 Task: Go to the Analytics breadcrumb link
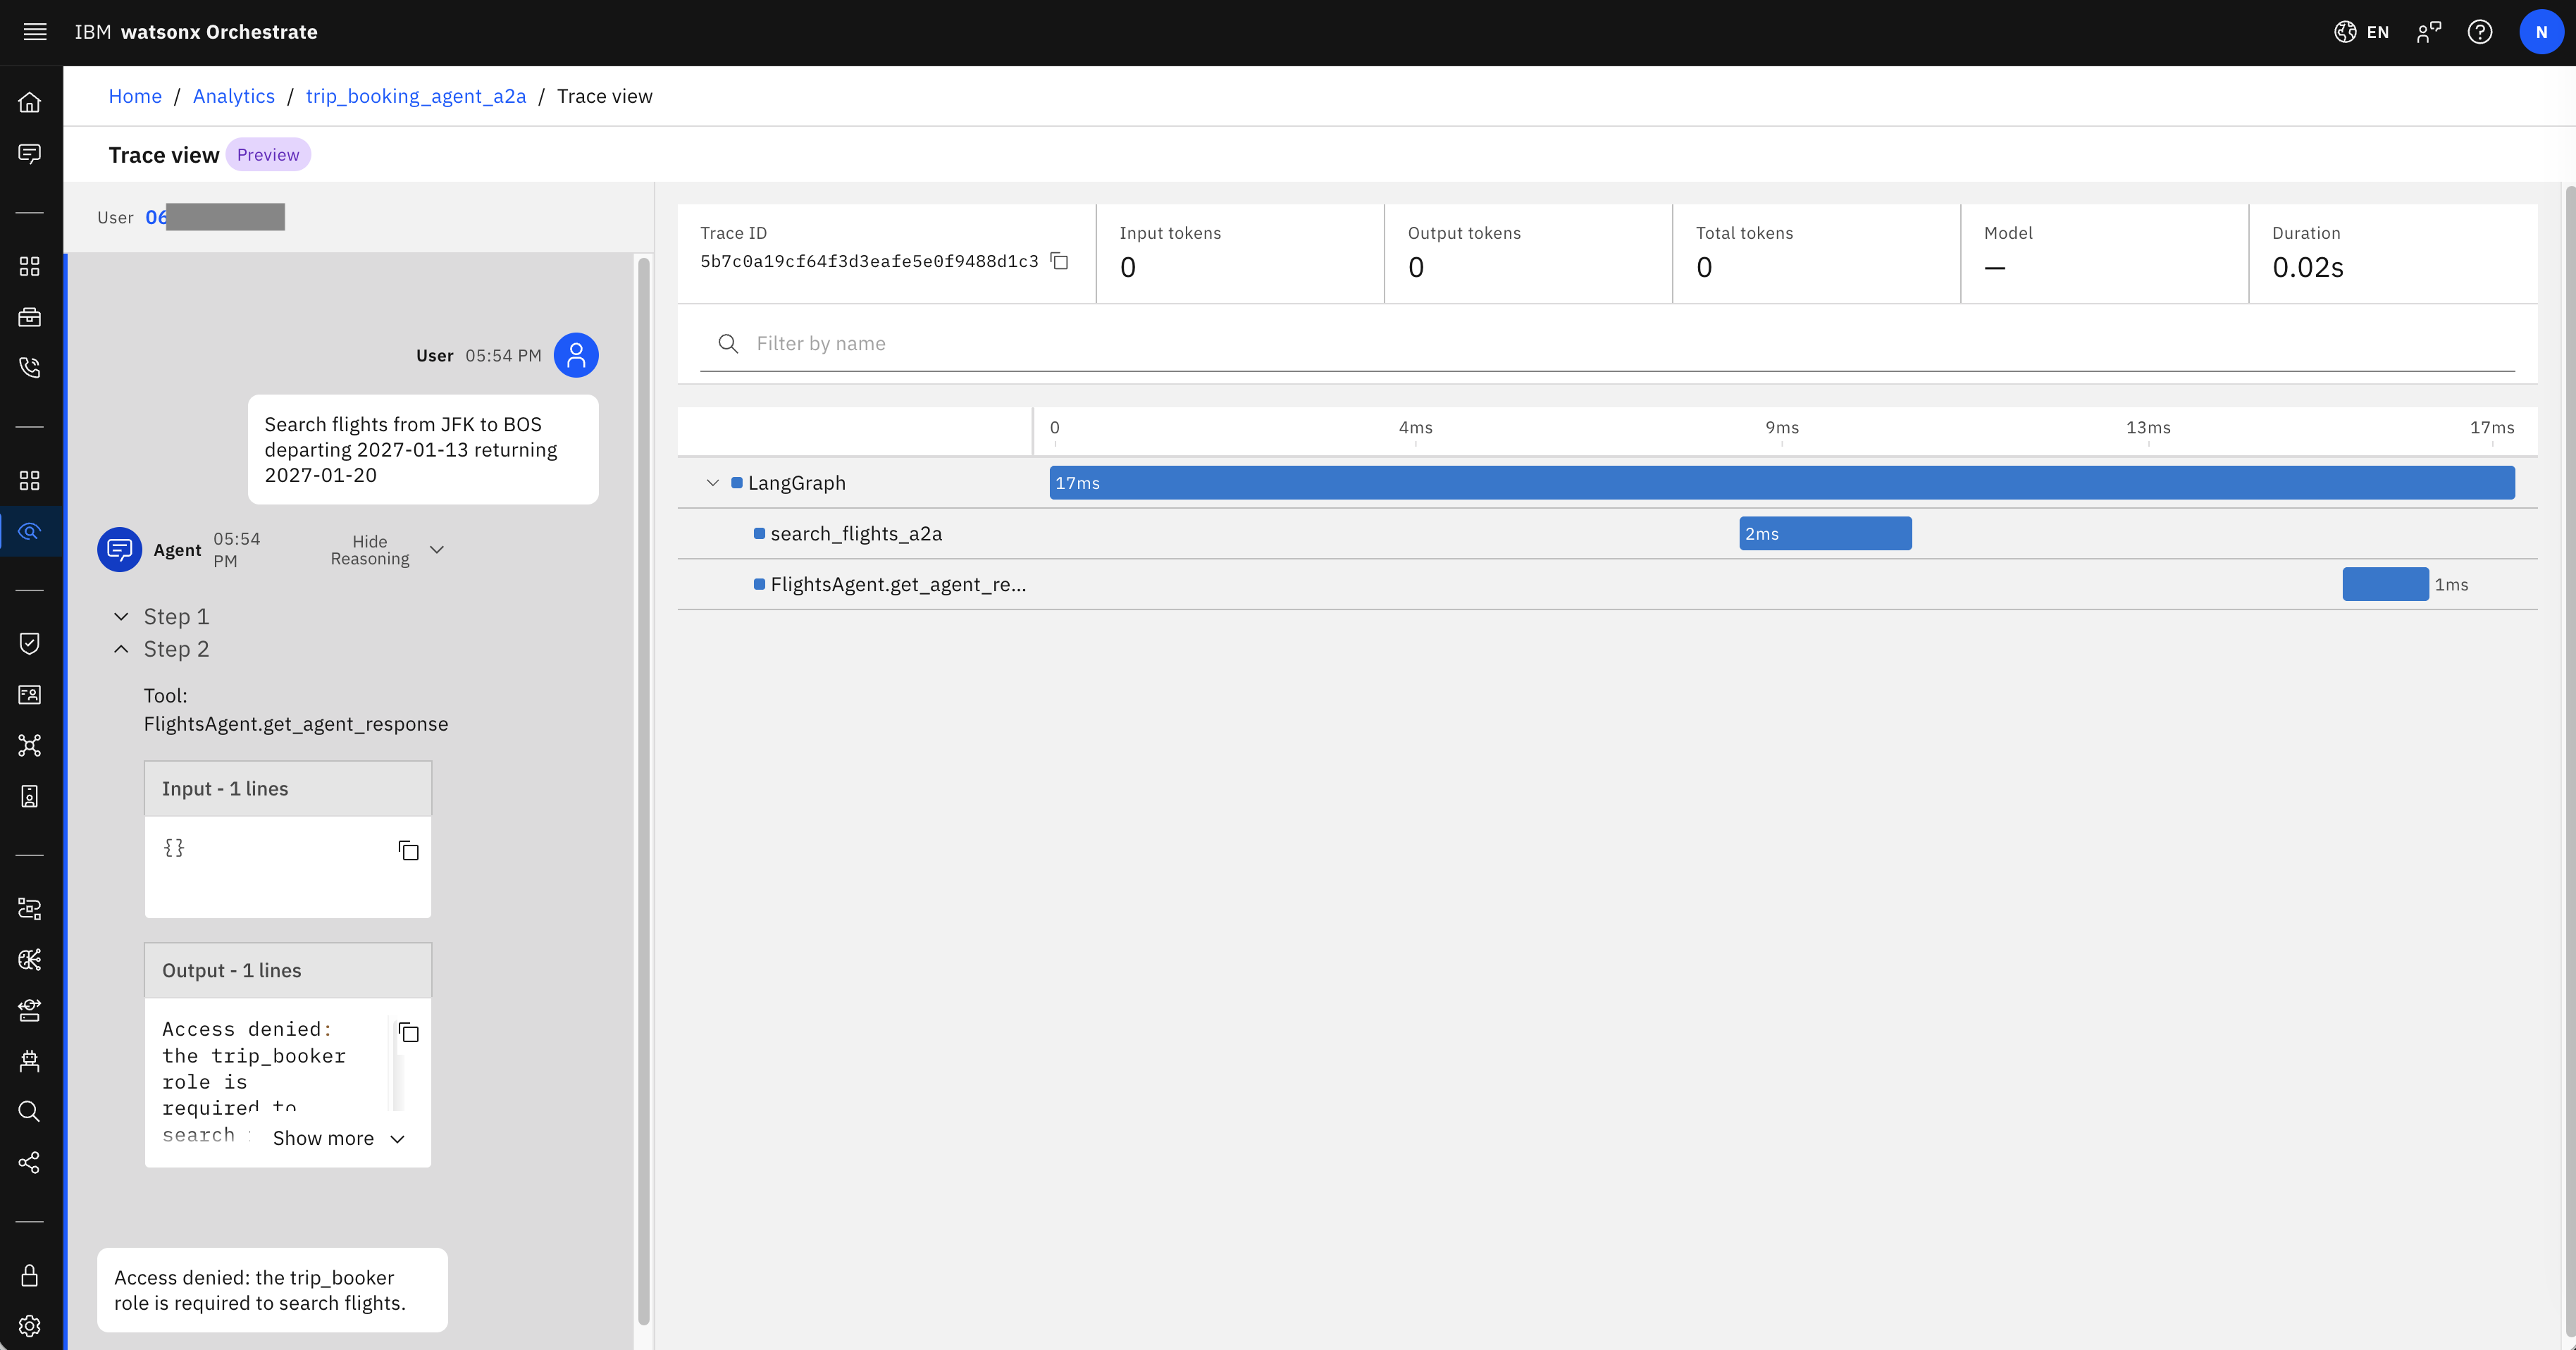[234, 96]
